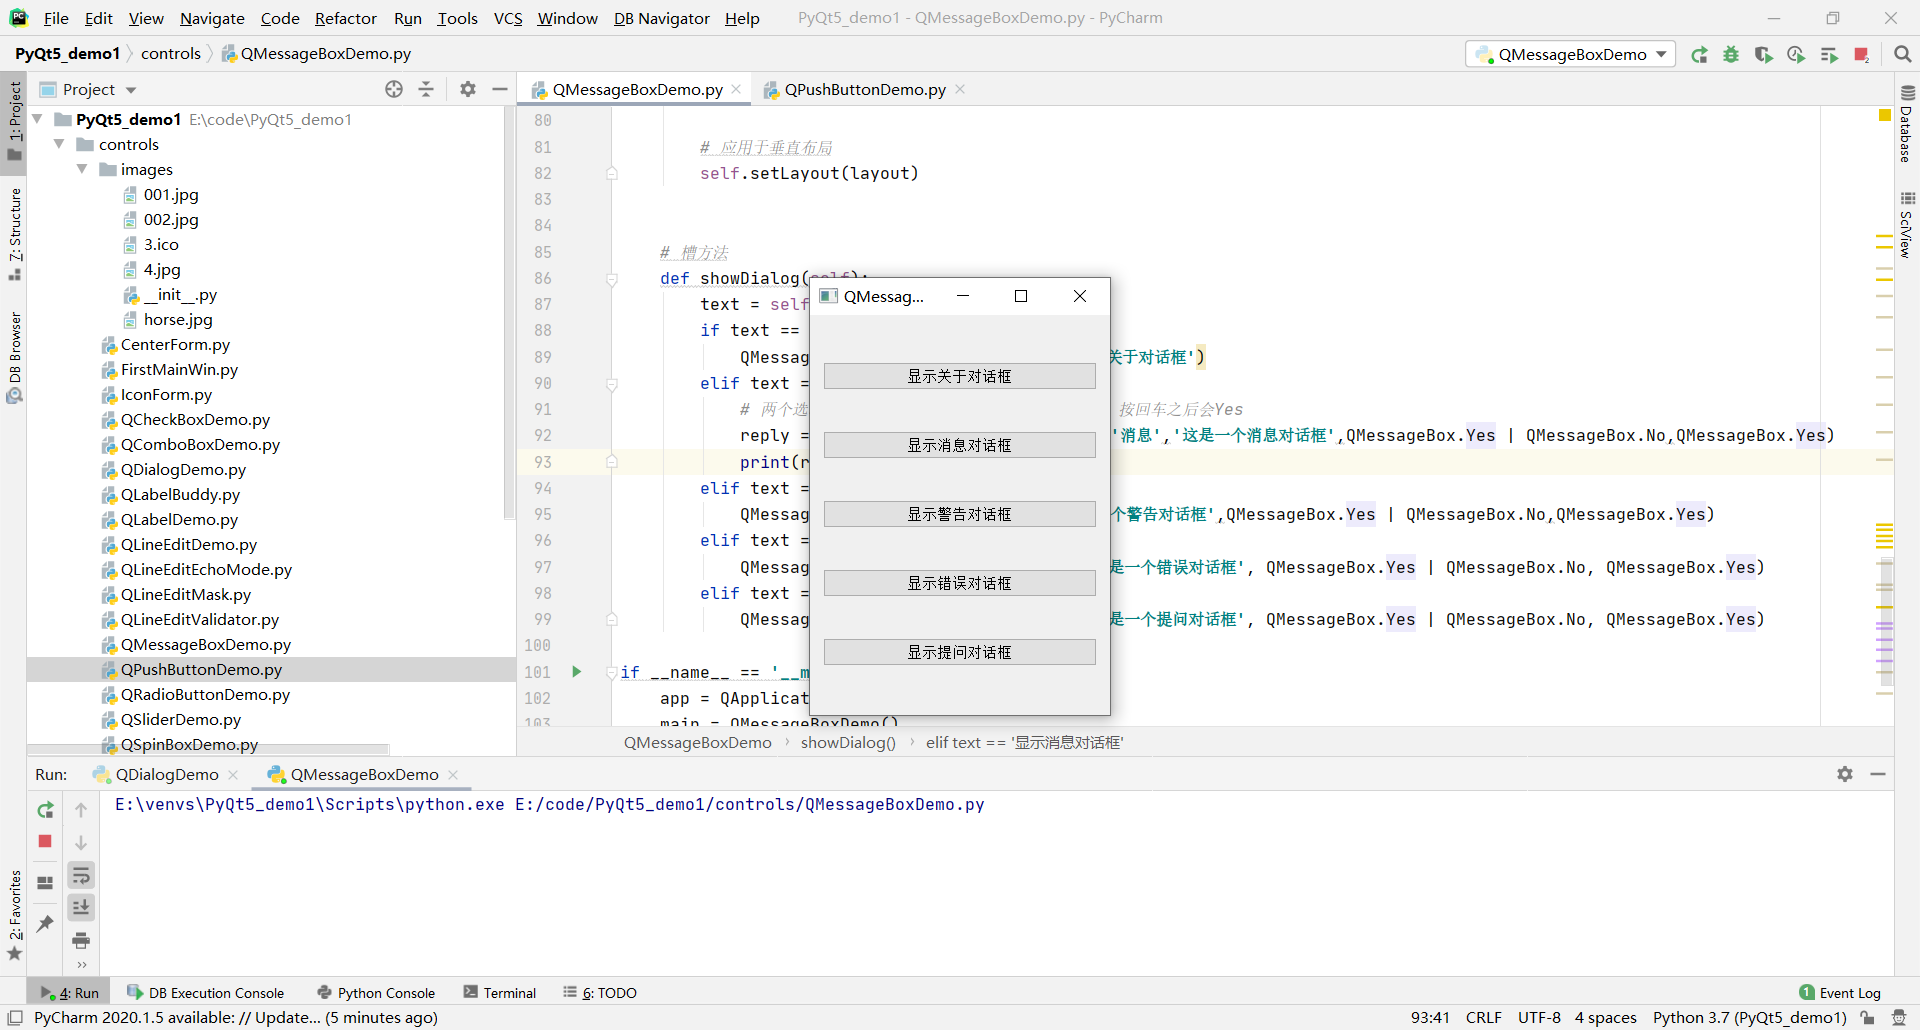This screenshot has width=1920, height=1030.
Task: Click the Project tree vertical scrollbar
Action: (x=509, y=315)
